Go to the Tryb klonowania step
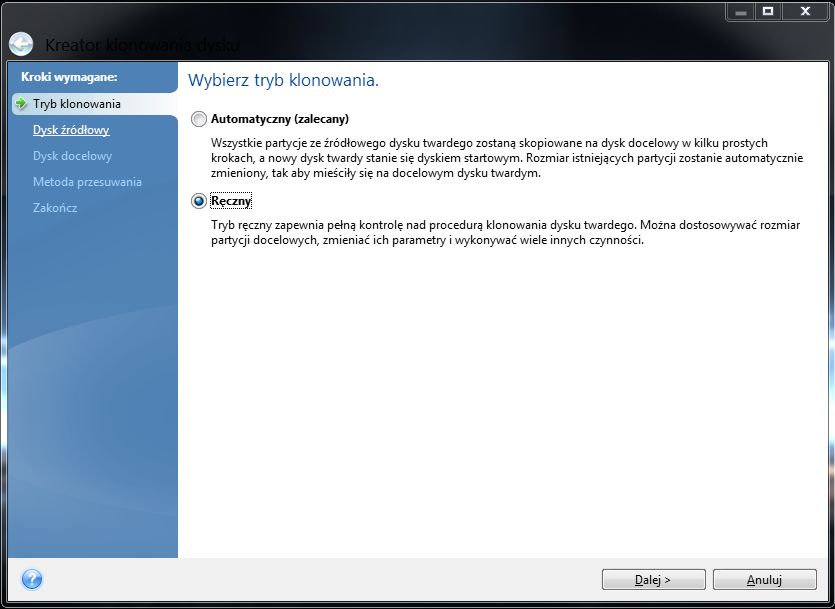Viewport: 835px width, 609px height. point(77,104)
